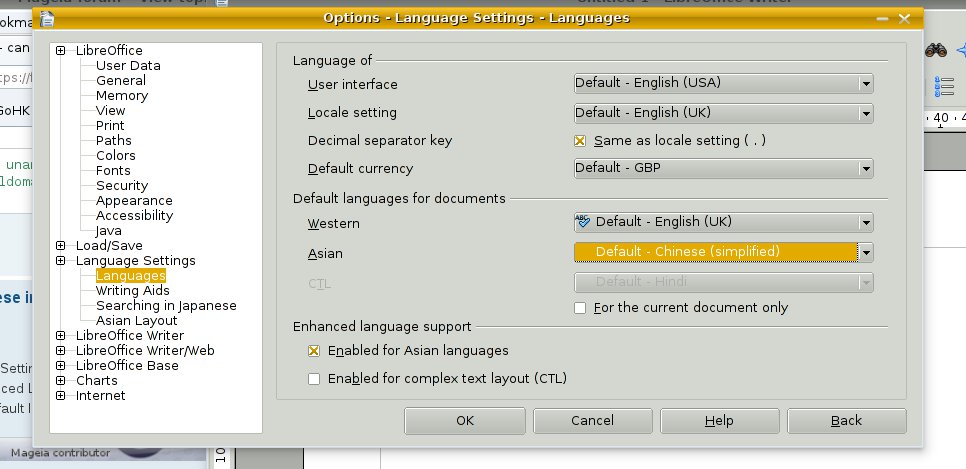The image size is (966, 469).
Task: Open Help for this dialog
Action: [720, 421]
